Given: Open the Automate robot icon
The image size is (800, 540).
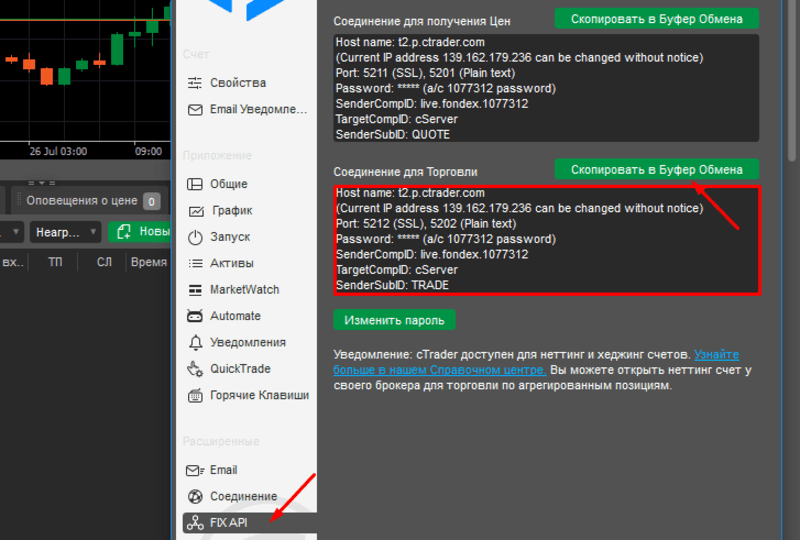Looking at the screenshot, I should point(194,316).
